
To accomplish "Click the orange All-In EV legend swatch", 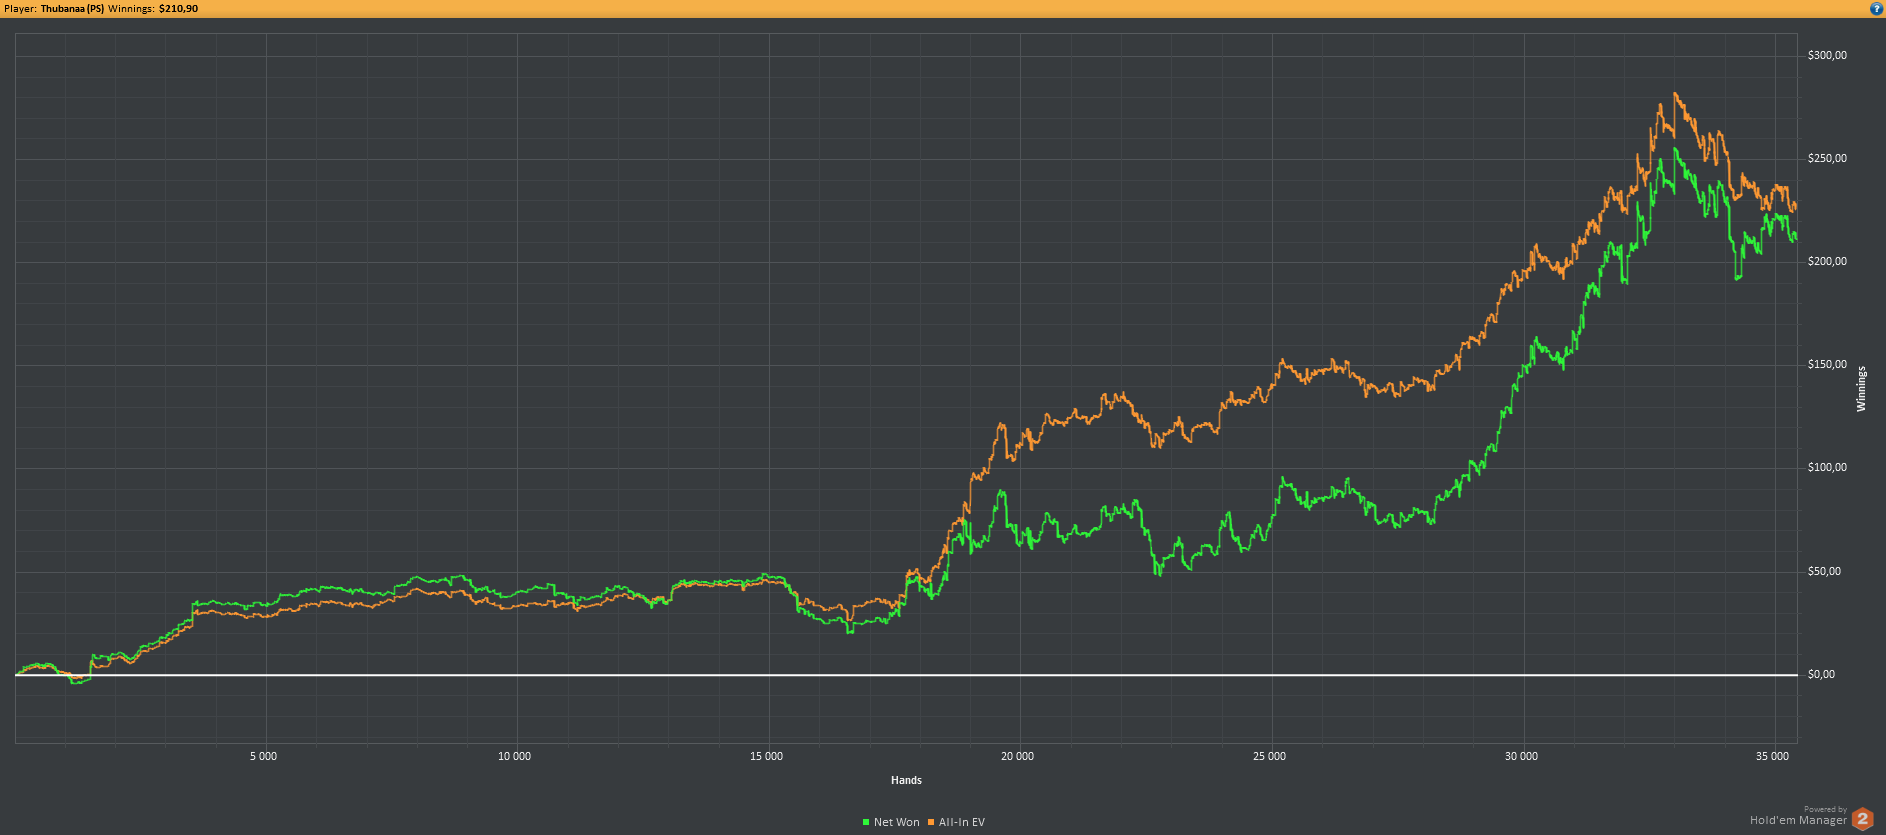I will 931,822.
